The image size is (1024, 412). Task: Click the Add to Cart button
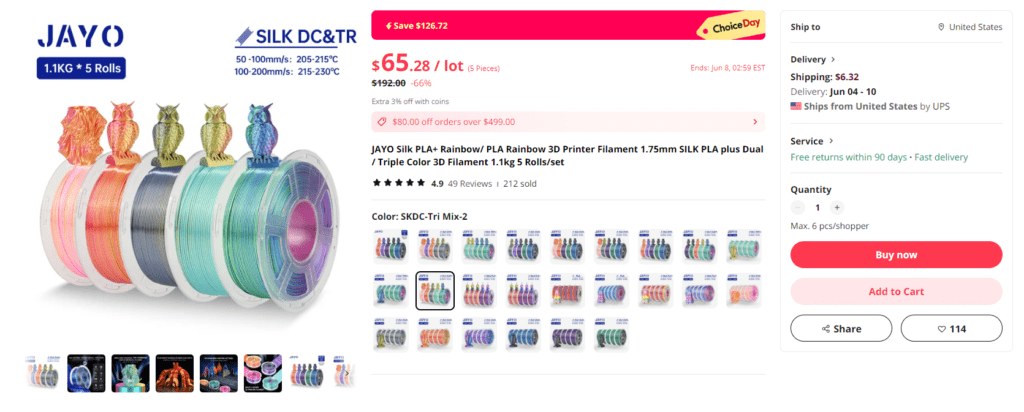(x=896, y=291)
